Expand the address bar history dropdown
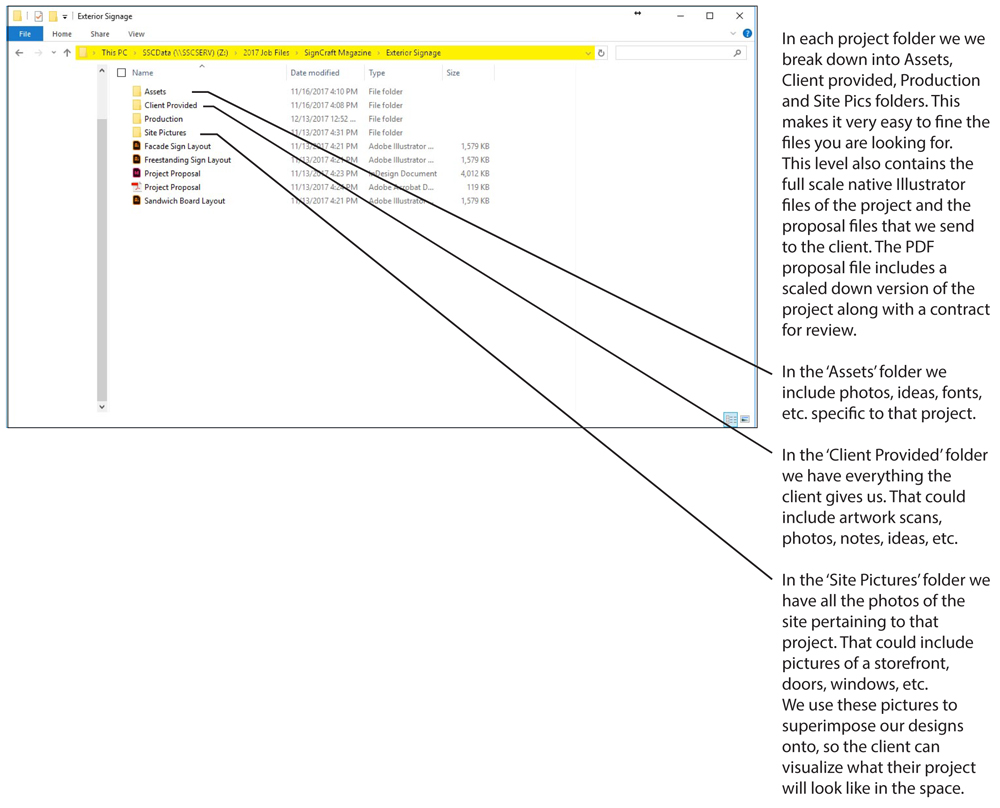 pos(588,53)
